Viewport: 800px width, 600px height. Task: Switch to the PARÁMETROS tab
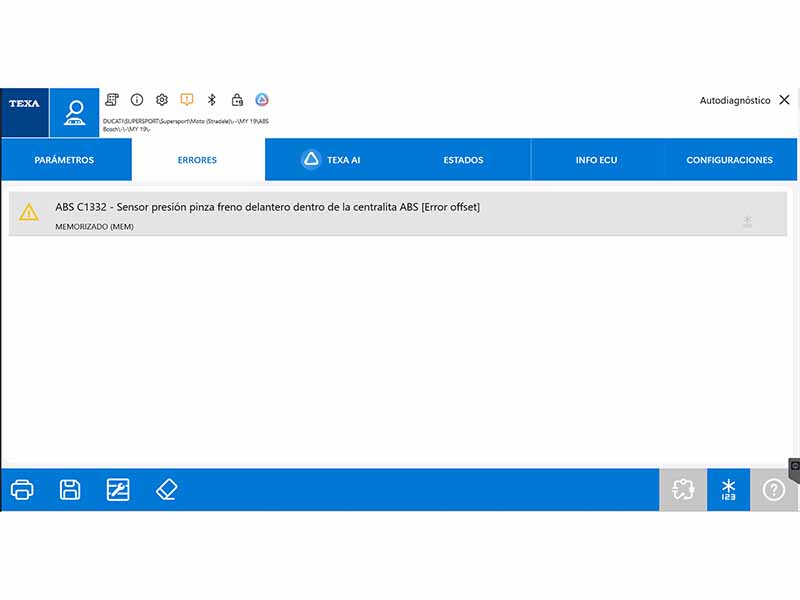tap(64, 160)
